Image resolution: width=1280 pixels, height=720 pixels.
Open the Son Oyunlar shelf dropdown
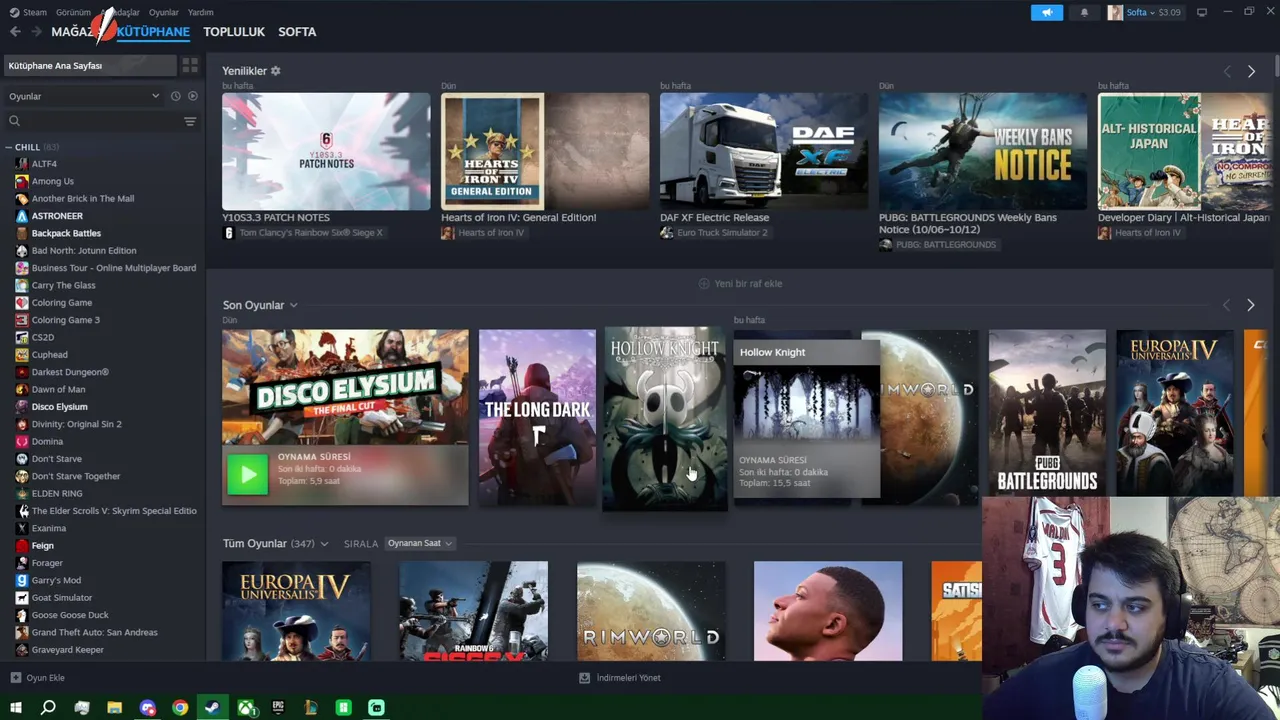293,305
